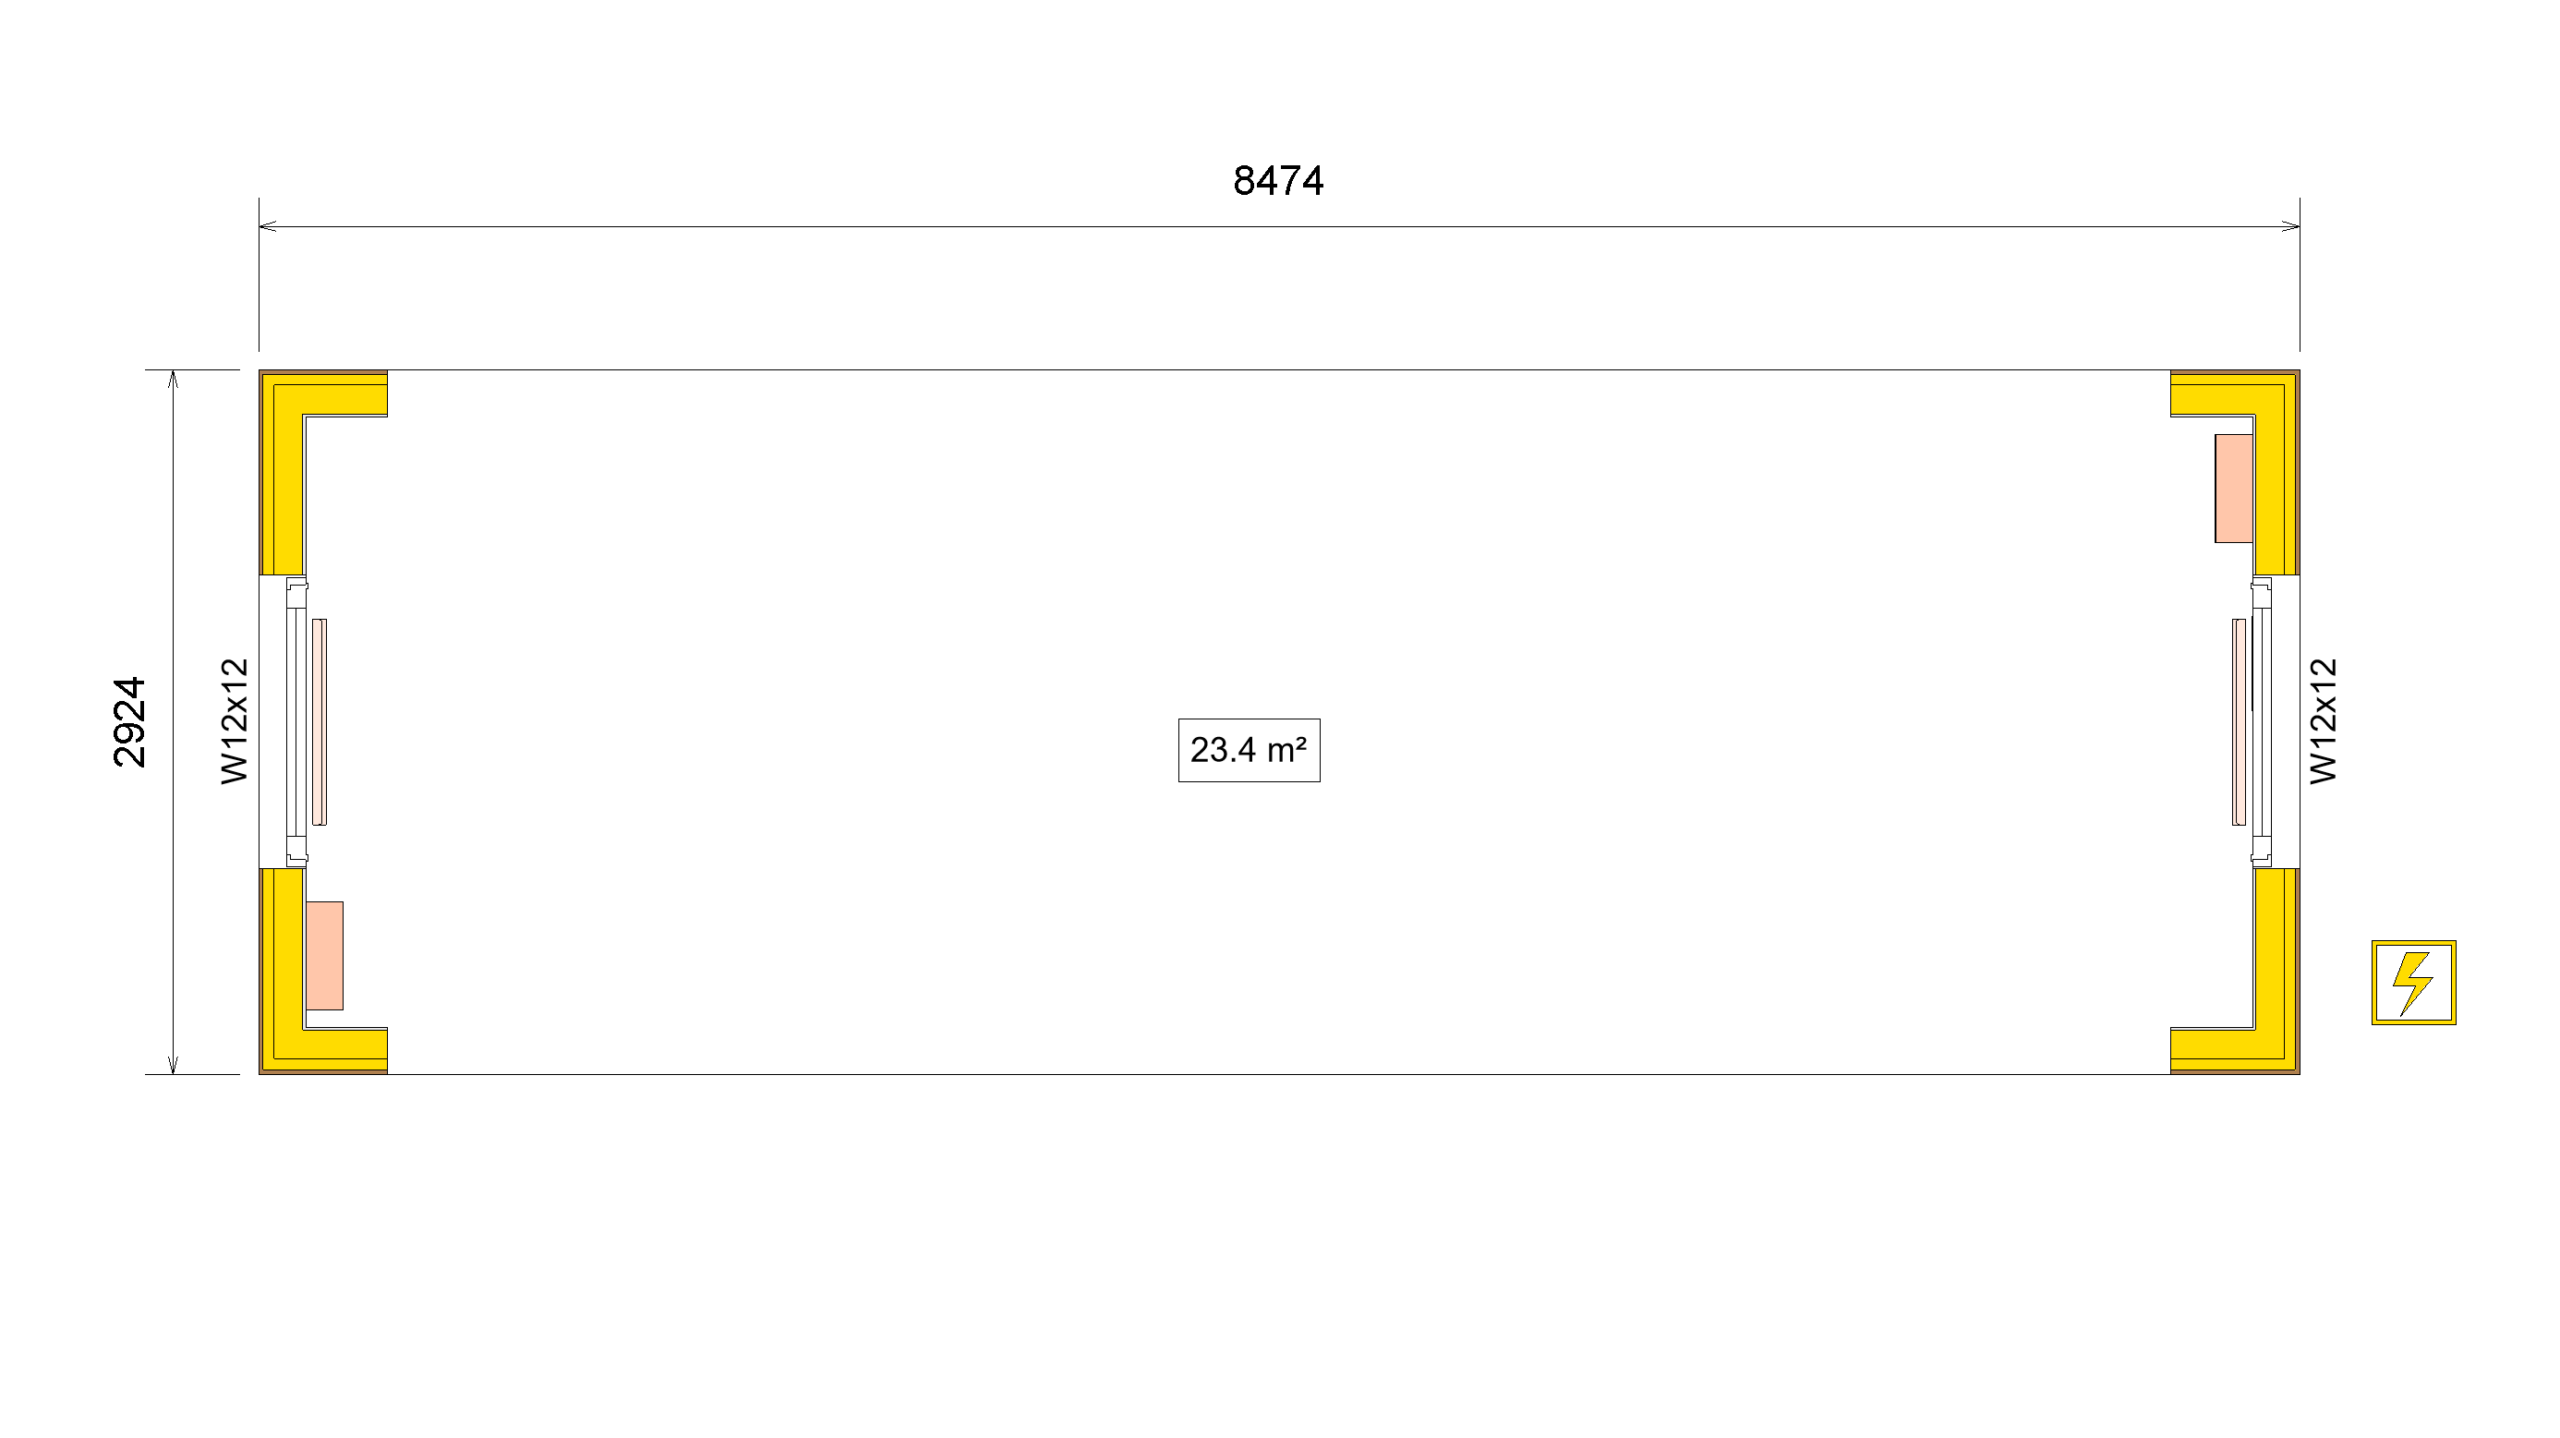Select the right W12x12 window label
The height and width of the screenshot is (1438, 2560).
click(2323, 721)
